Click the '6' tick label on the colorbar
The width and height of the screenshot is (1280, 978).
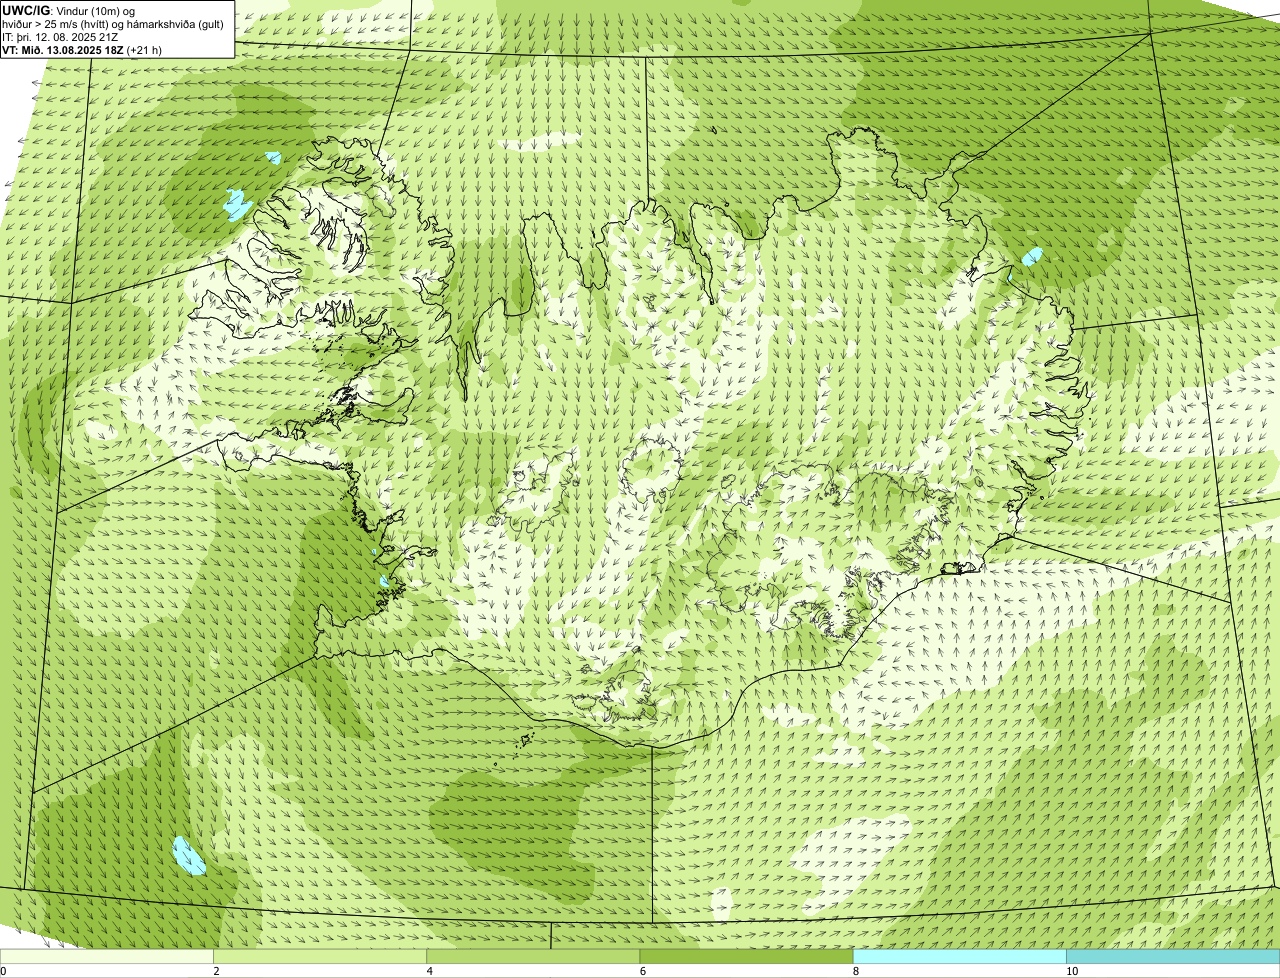click(643, 971)
